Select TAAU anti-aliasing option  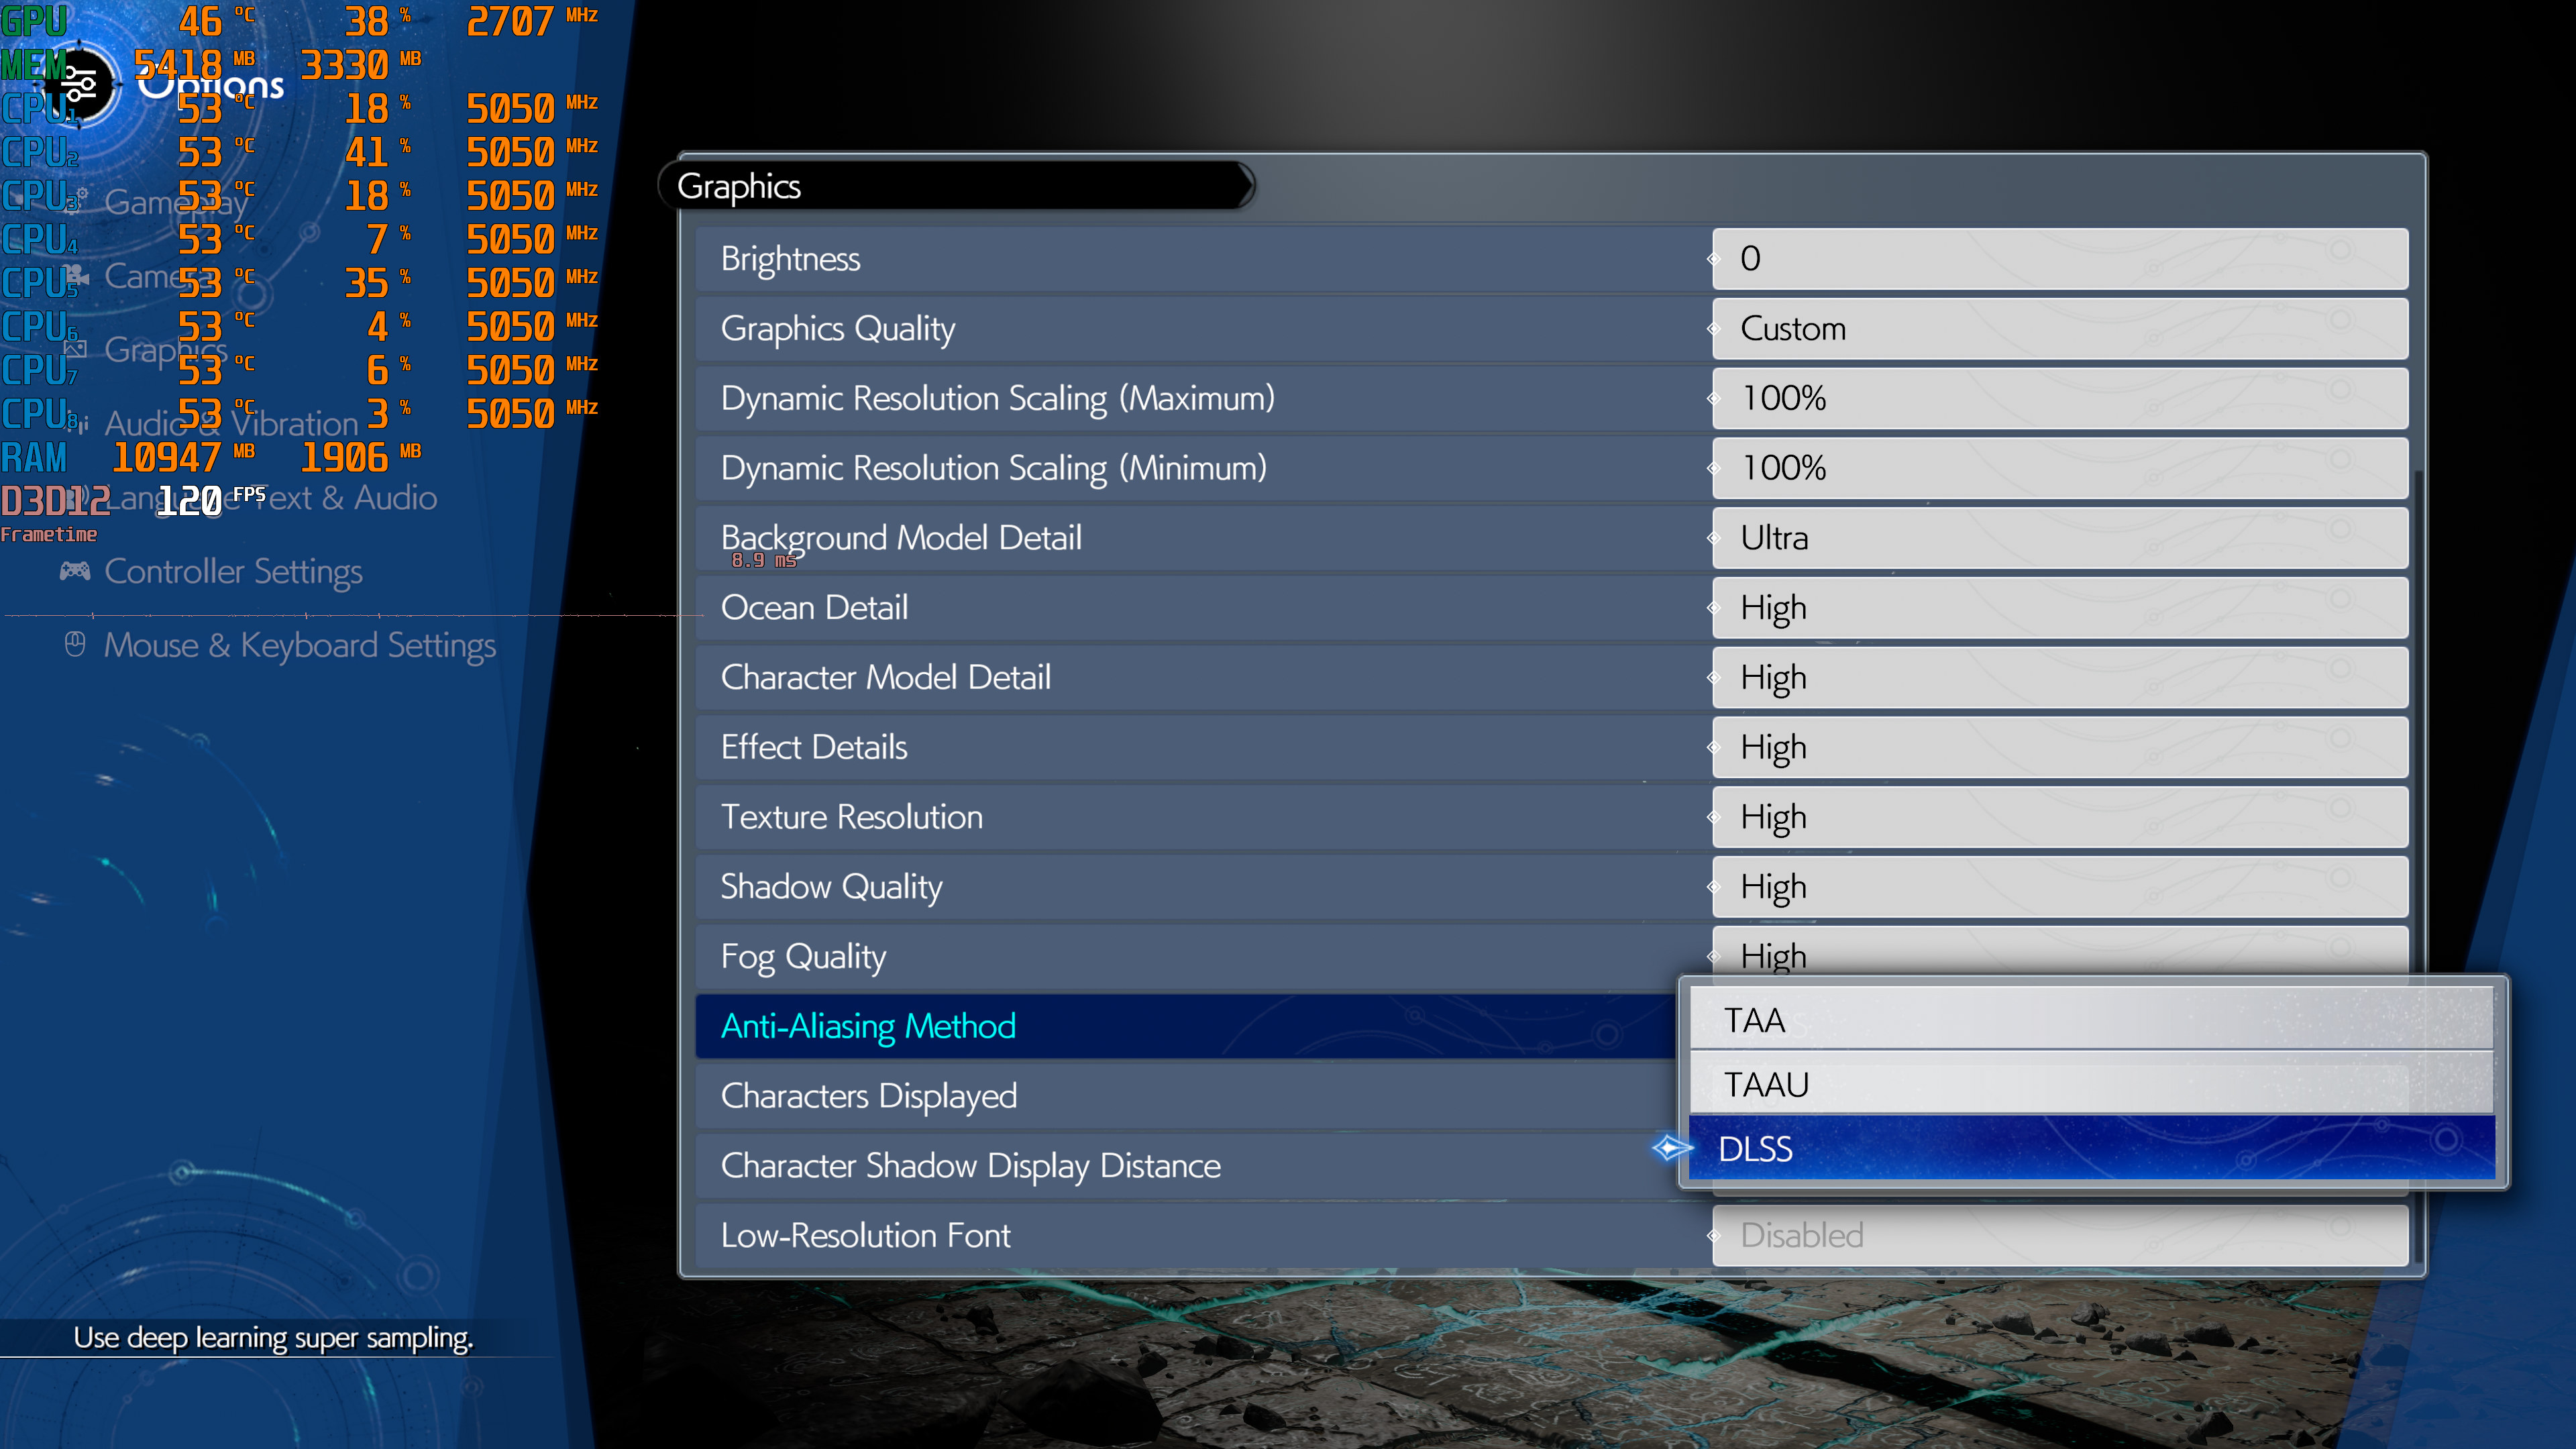2090,1084
